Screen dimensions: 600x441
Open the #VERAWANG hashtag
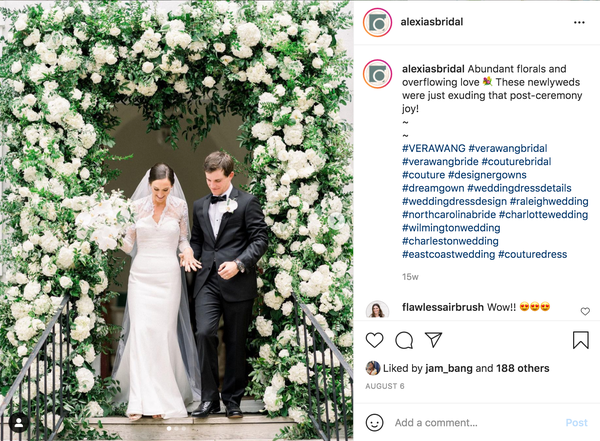[x=434, y=148]
